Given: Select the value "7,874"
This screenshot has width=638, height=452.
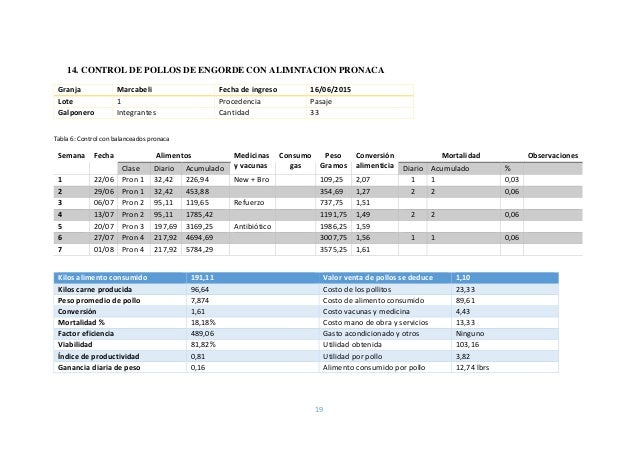Looking at the screenshot, I should pyautogui.click(x=200, y=300).
